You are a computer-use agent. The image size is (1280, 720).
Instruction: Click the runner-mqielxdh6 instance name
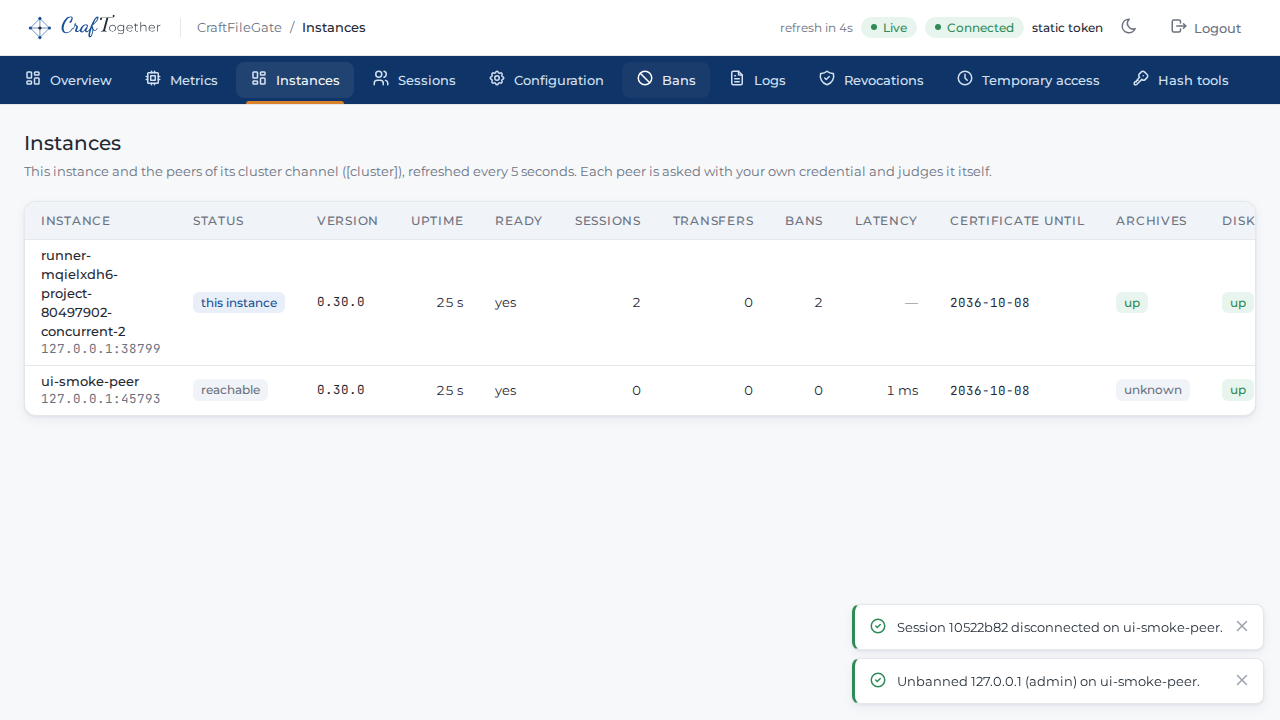click(x=83, y=293)
